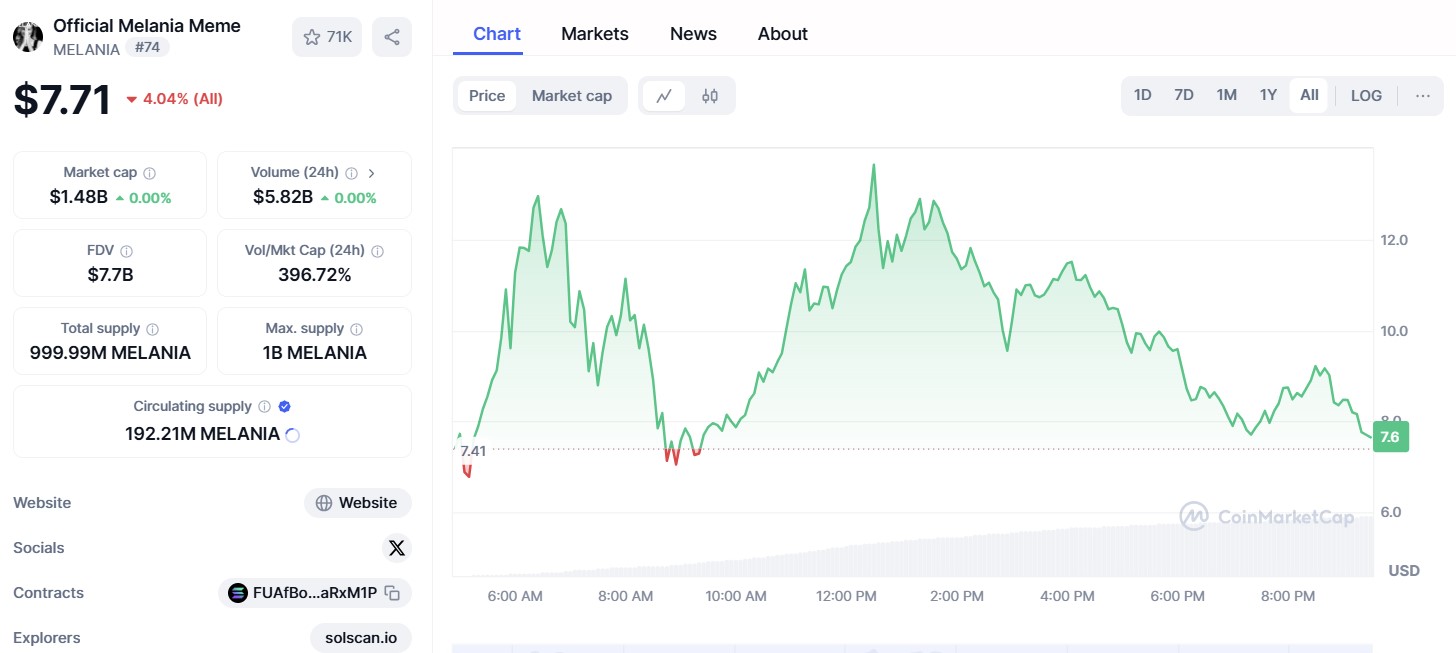The image size is (1456, 653).
Task: Select the 7D time range
Action: coord(1184,96)
